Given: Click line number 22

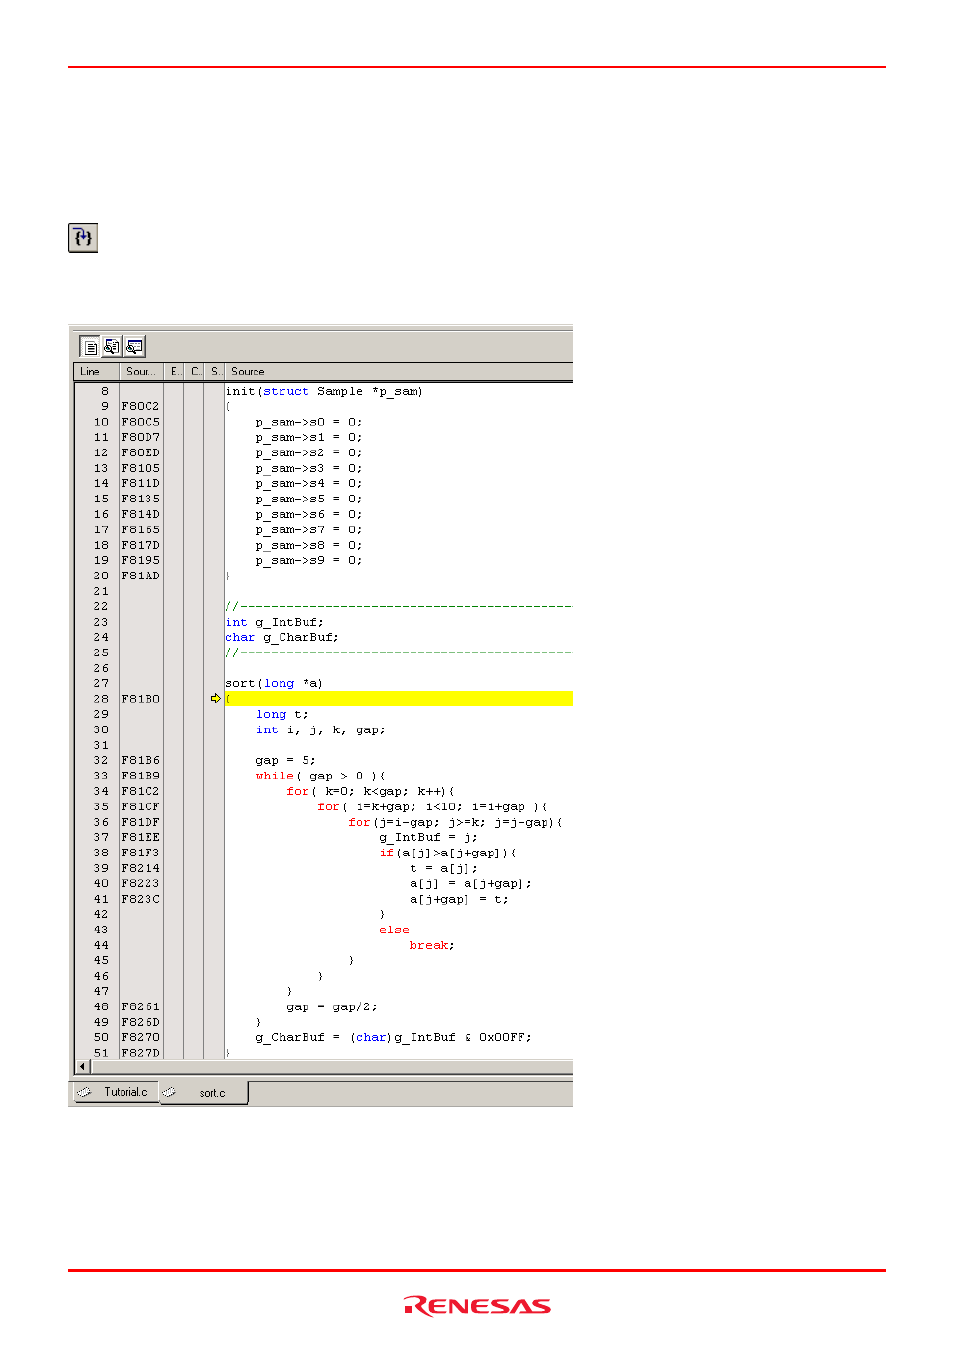Looking at the screenshot, I should [x=101, y=607].
